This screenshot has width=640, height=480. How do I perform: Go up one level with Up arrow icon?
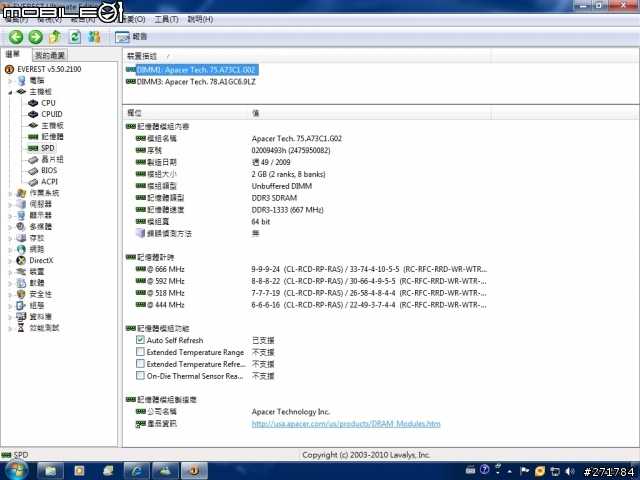[55, 37]
